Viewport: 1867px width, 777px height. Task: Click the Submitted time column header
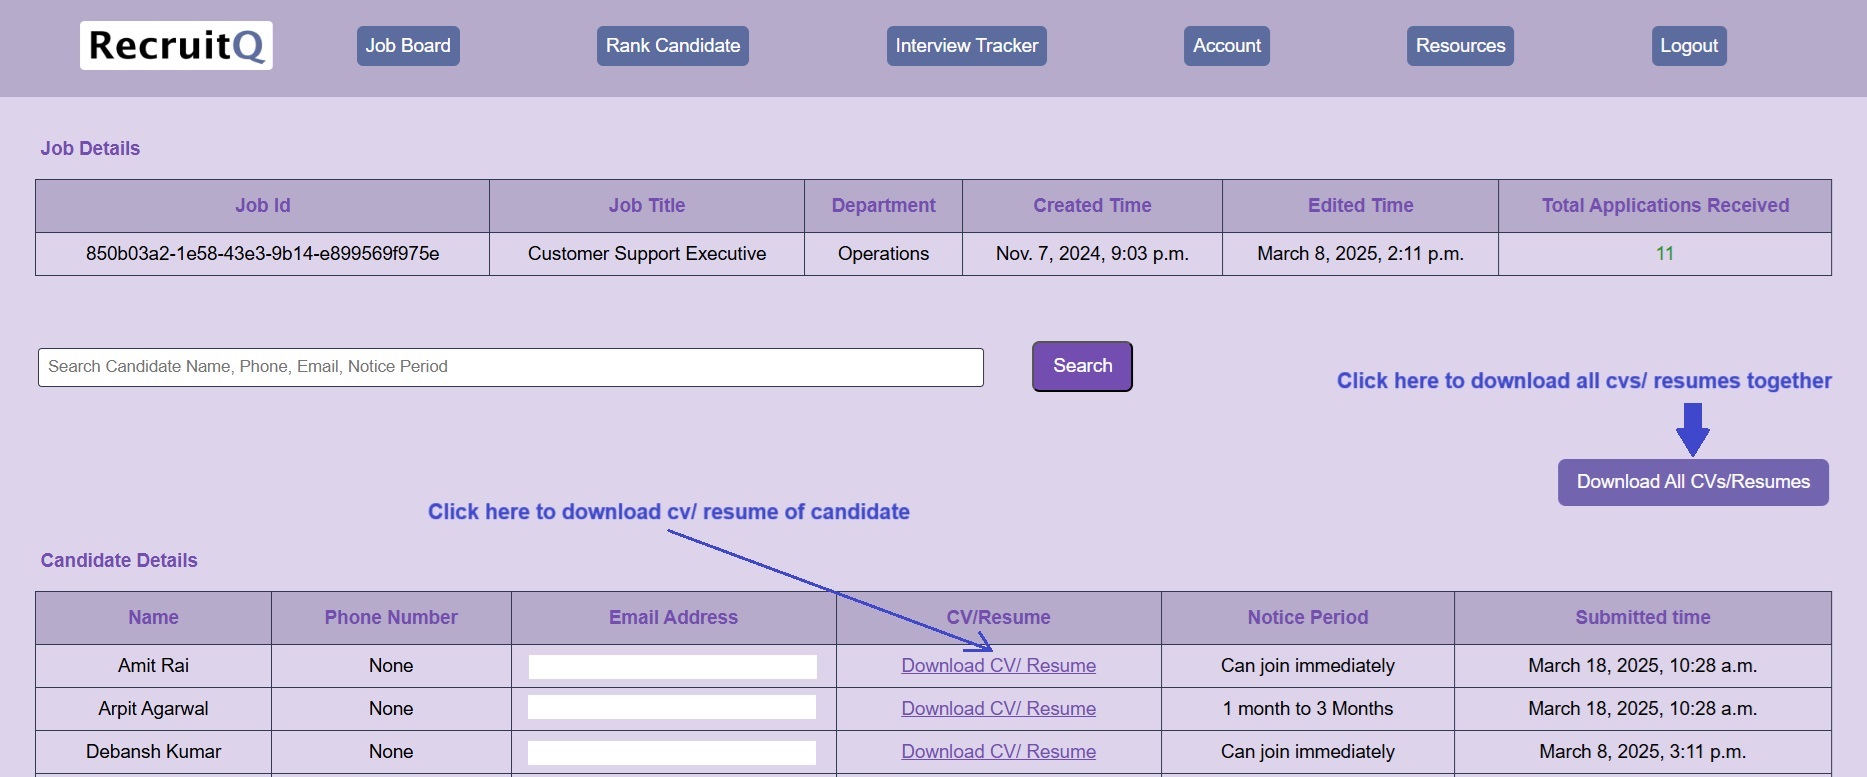[x=1643, y=618]
